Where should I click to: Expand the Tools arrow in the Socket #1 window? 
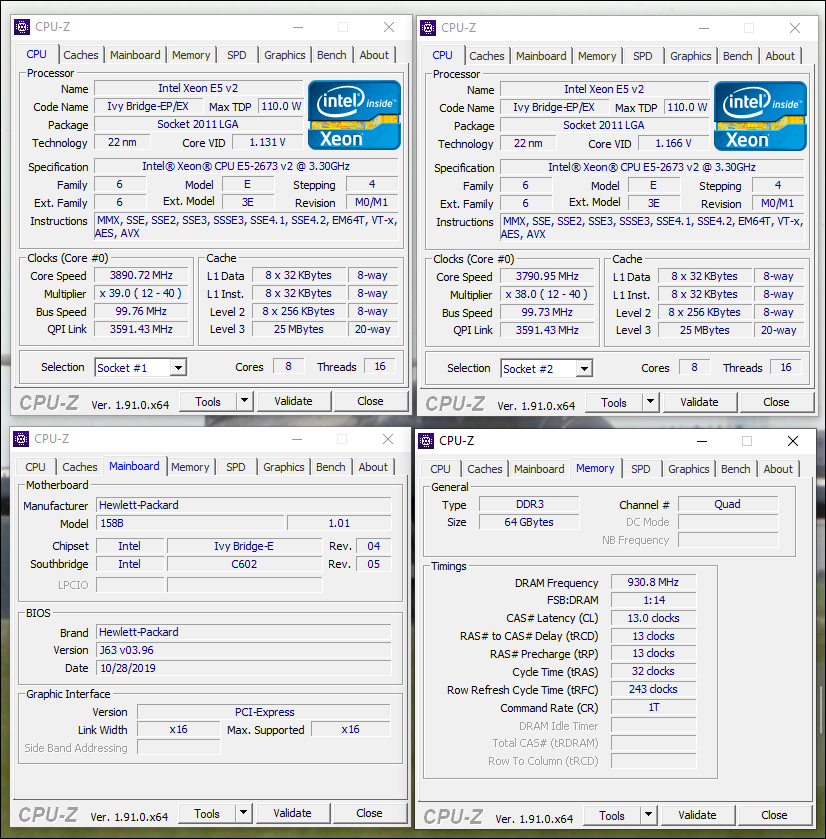[x=244, y=401]
